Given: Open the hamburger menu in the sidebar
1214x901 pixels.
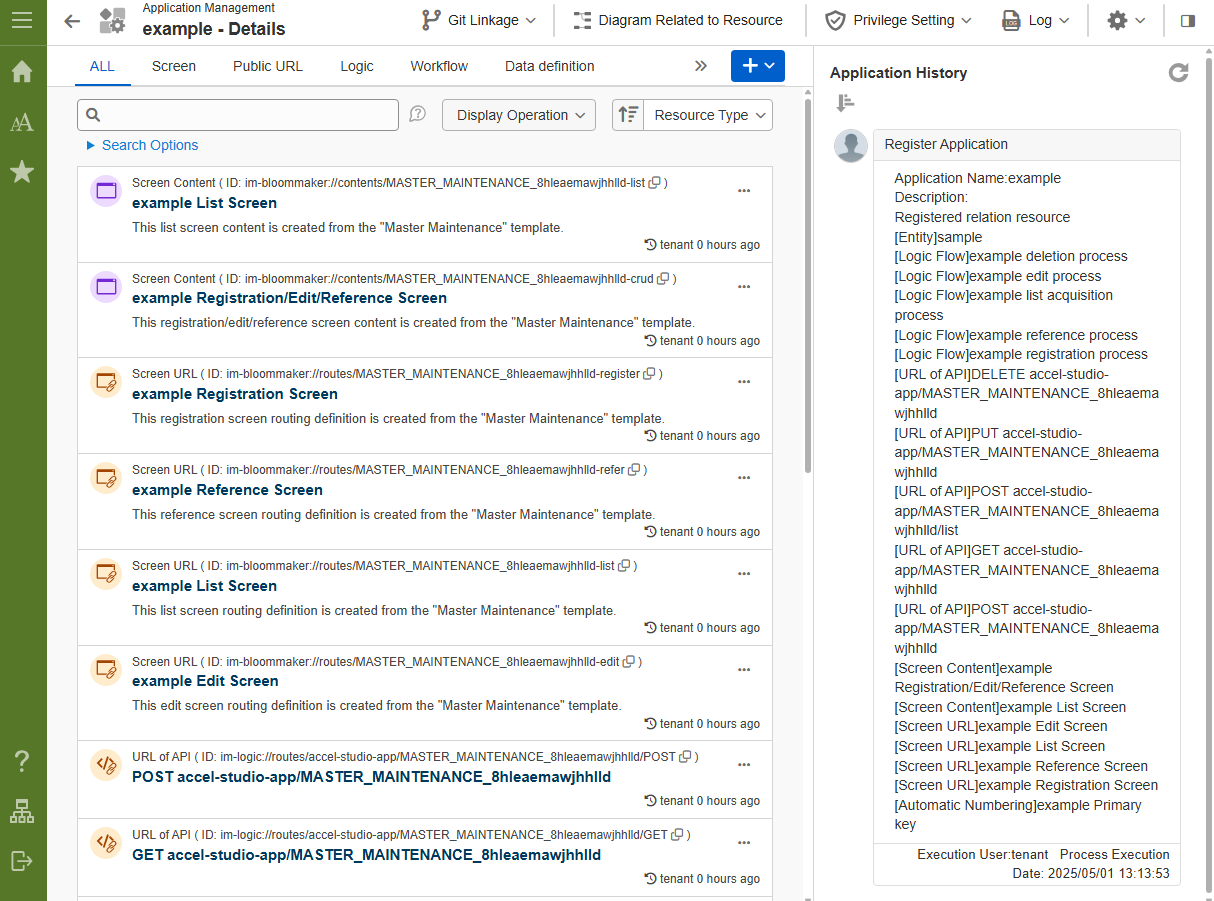Looking at the screenshot, I should [x=22, y=20].
